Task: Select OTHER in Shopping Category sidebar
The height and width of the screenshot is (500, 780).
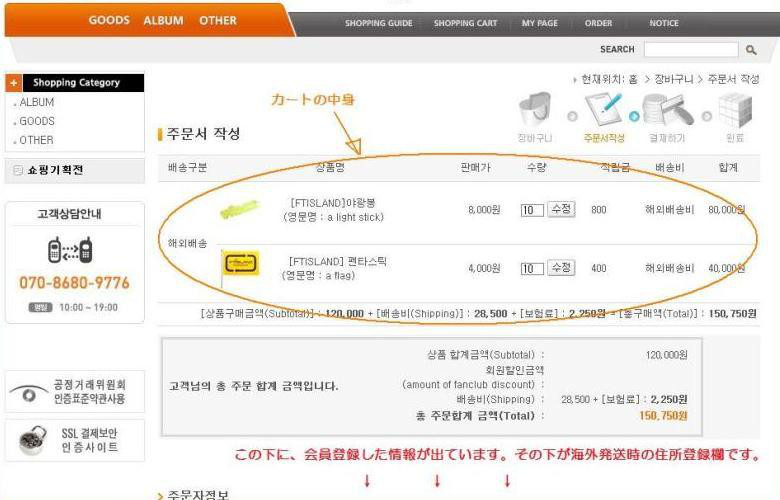Action: point(36,140)
